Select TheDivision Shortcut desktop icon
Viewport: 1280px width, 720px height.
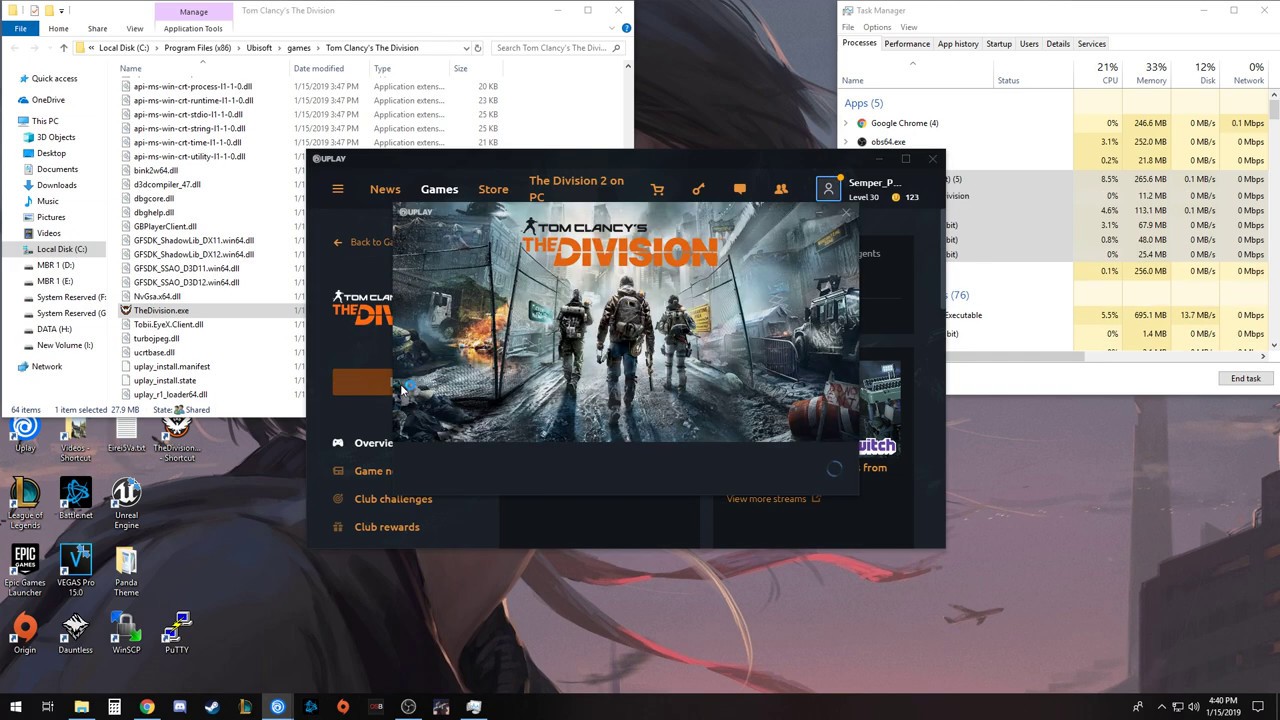[177, 440]
